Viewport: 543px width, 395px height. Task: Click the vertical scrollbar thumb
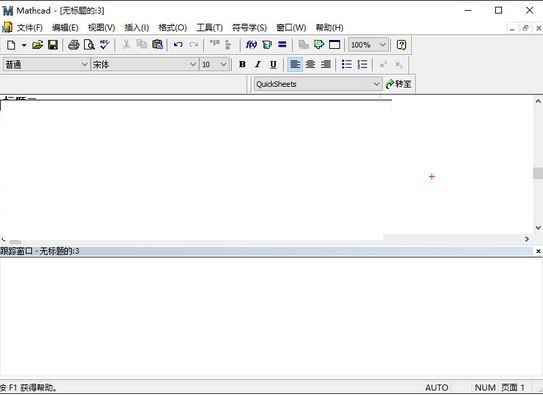[538, 173]
